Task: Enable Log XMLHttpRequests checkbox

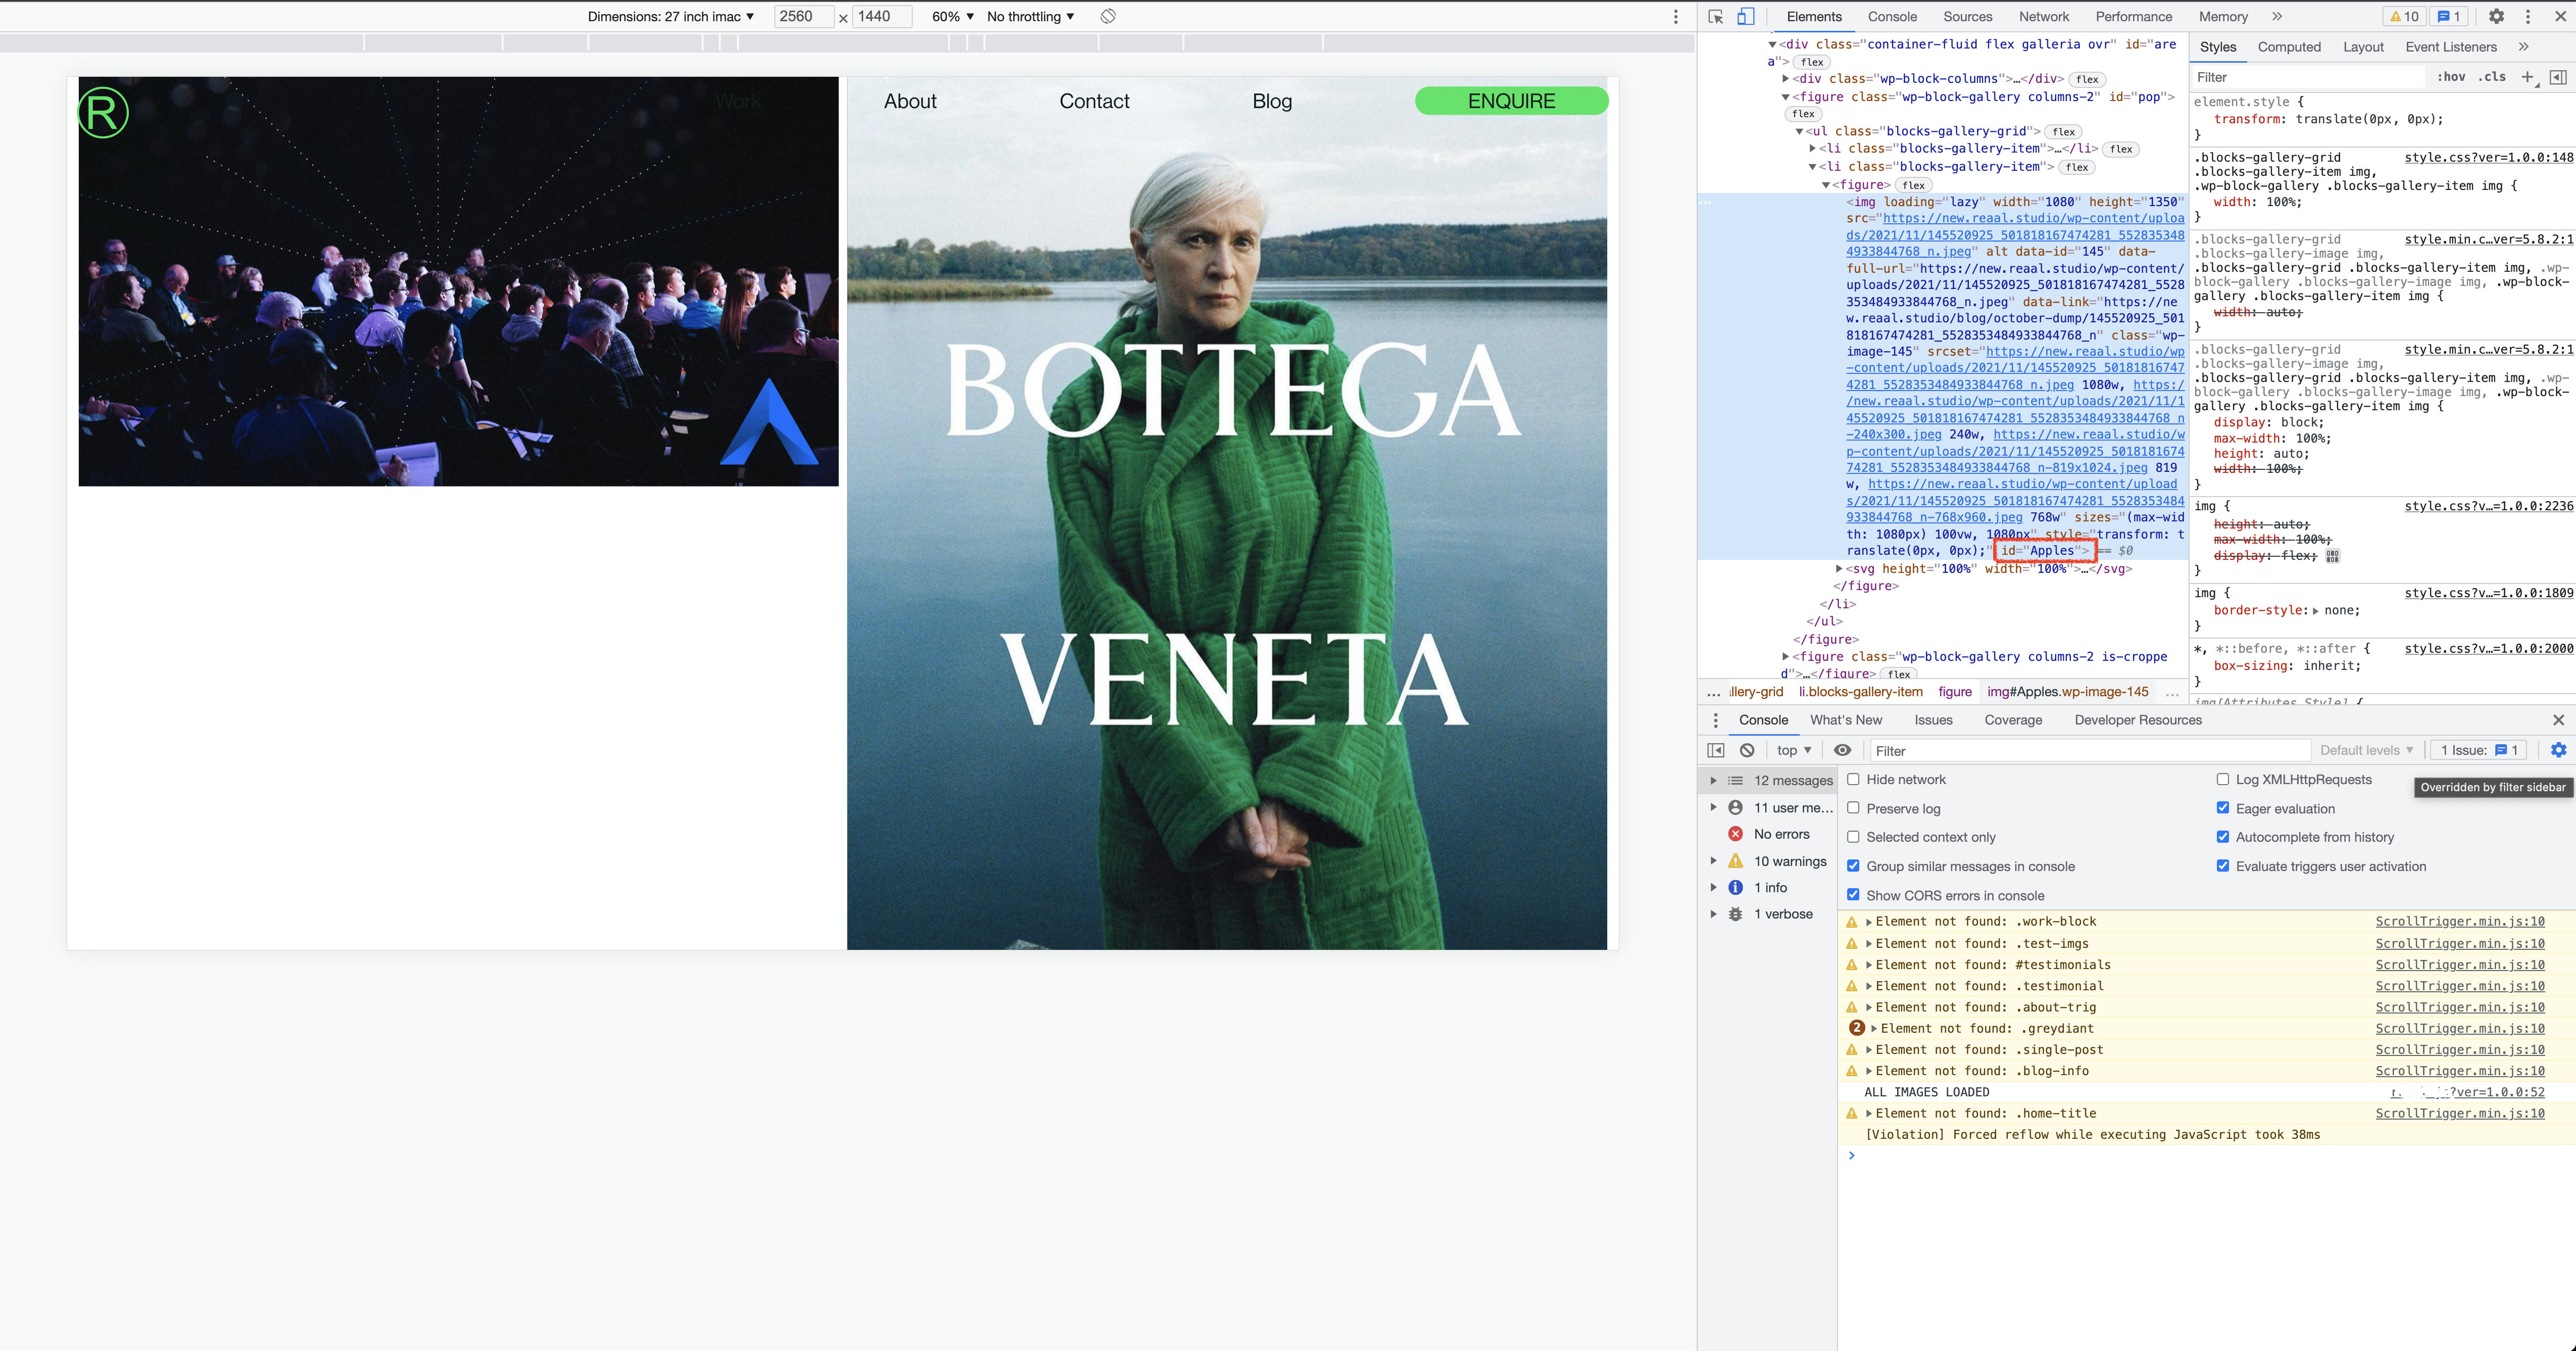Action: 2222,779
